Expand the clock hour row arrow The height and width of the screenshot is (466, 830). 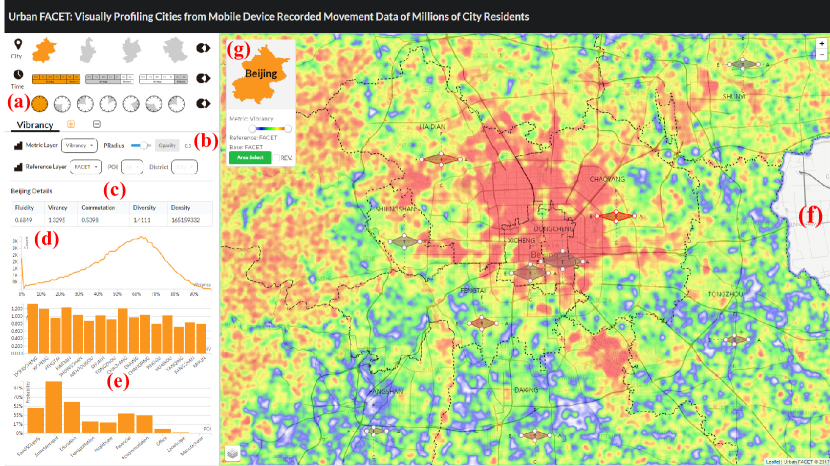pos(203,103)
